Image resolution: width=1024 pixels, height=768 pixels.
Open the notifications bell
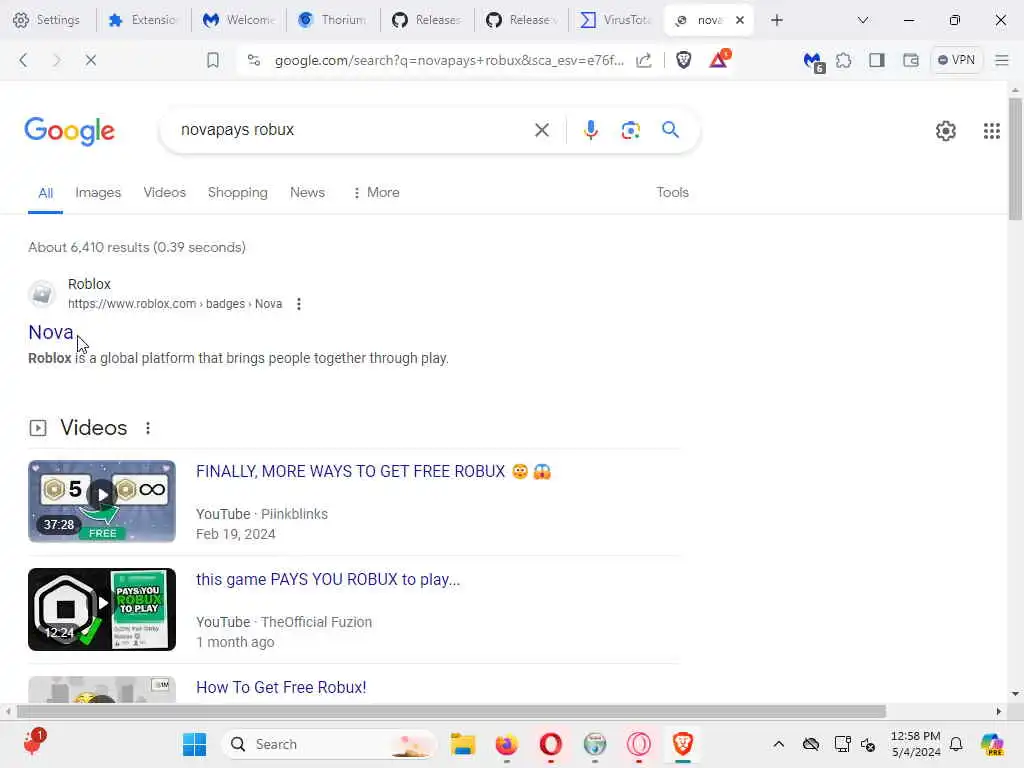pyautogui.click(x=956, y=744)
